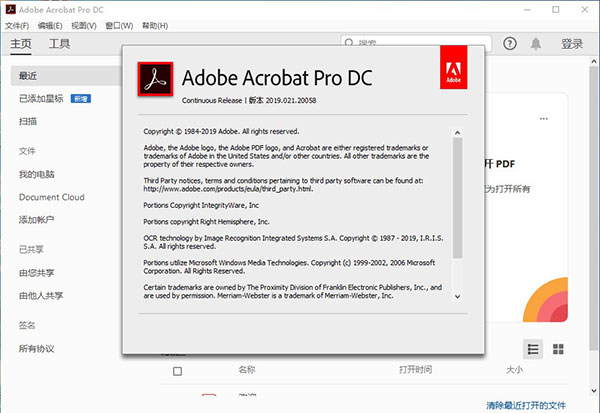This screenshot has height=413, width=600.
Task: Open the help question mark icon
Action: pos(509,44)
